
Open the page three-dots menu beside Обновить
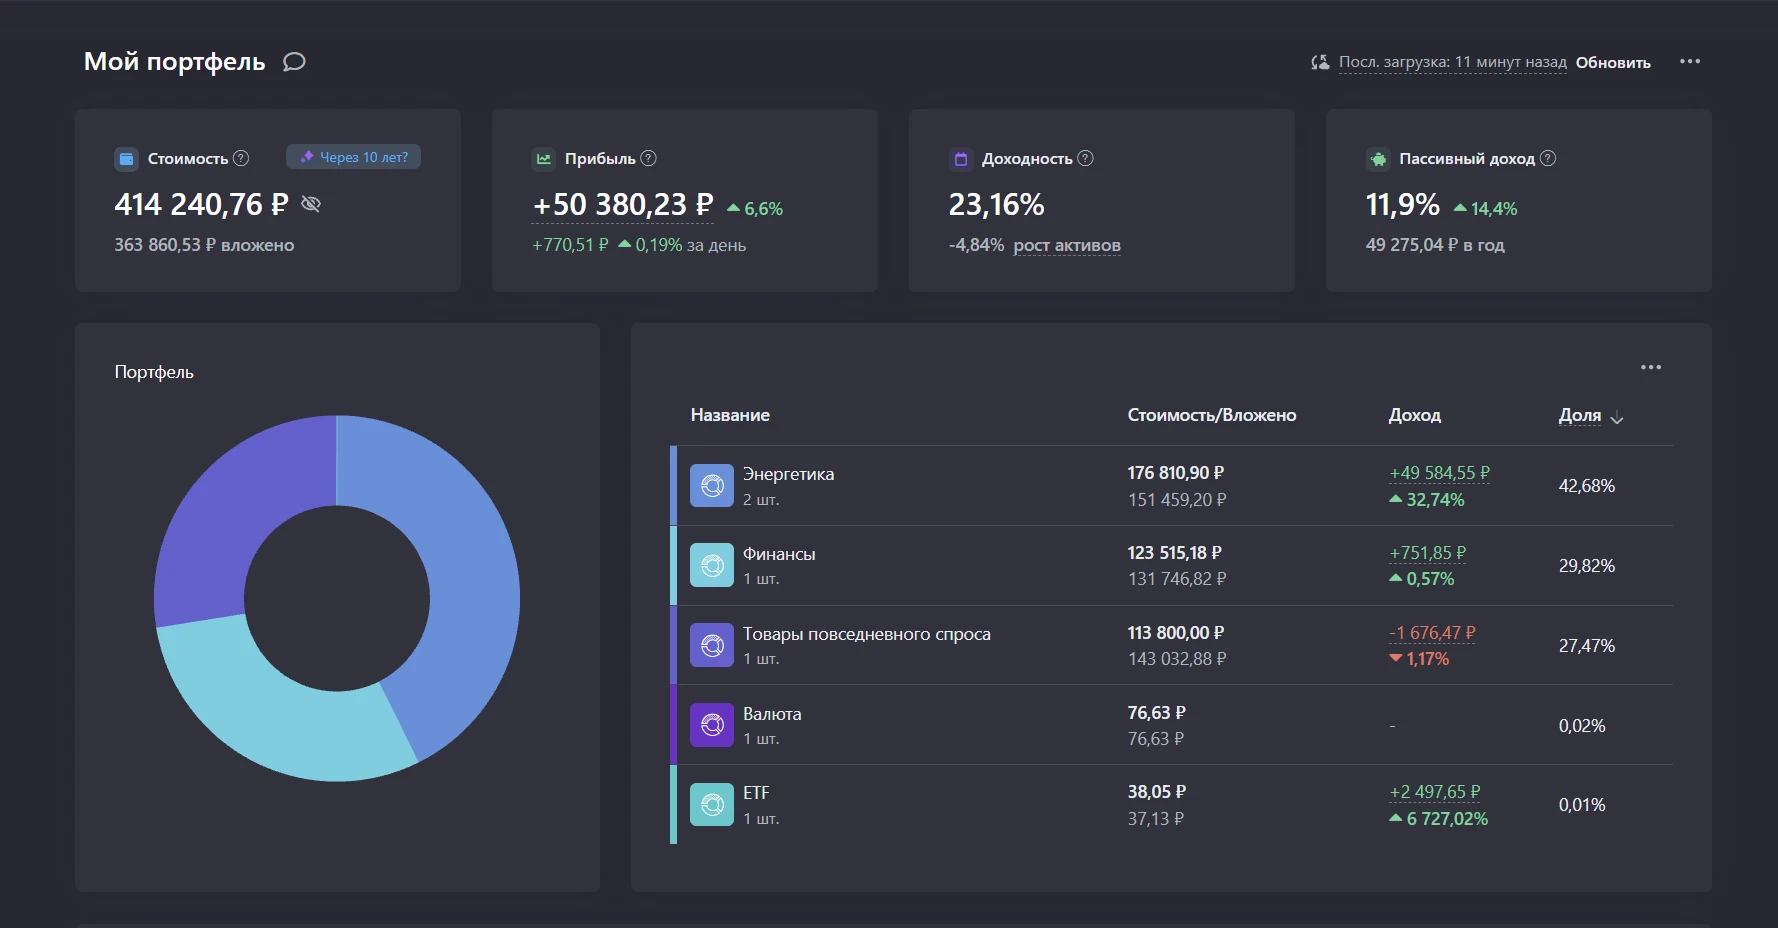1690,61
